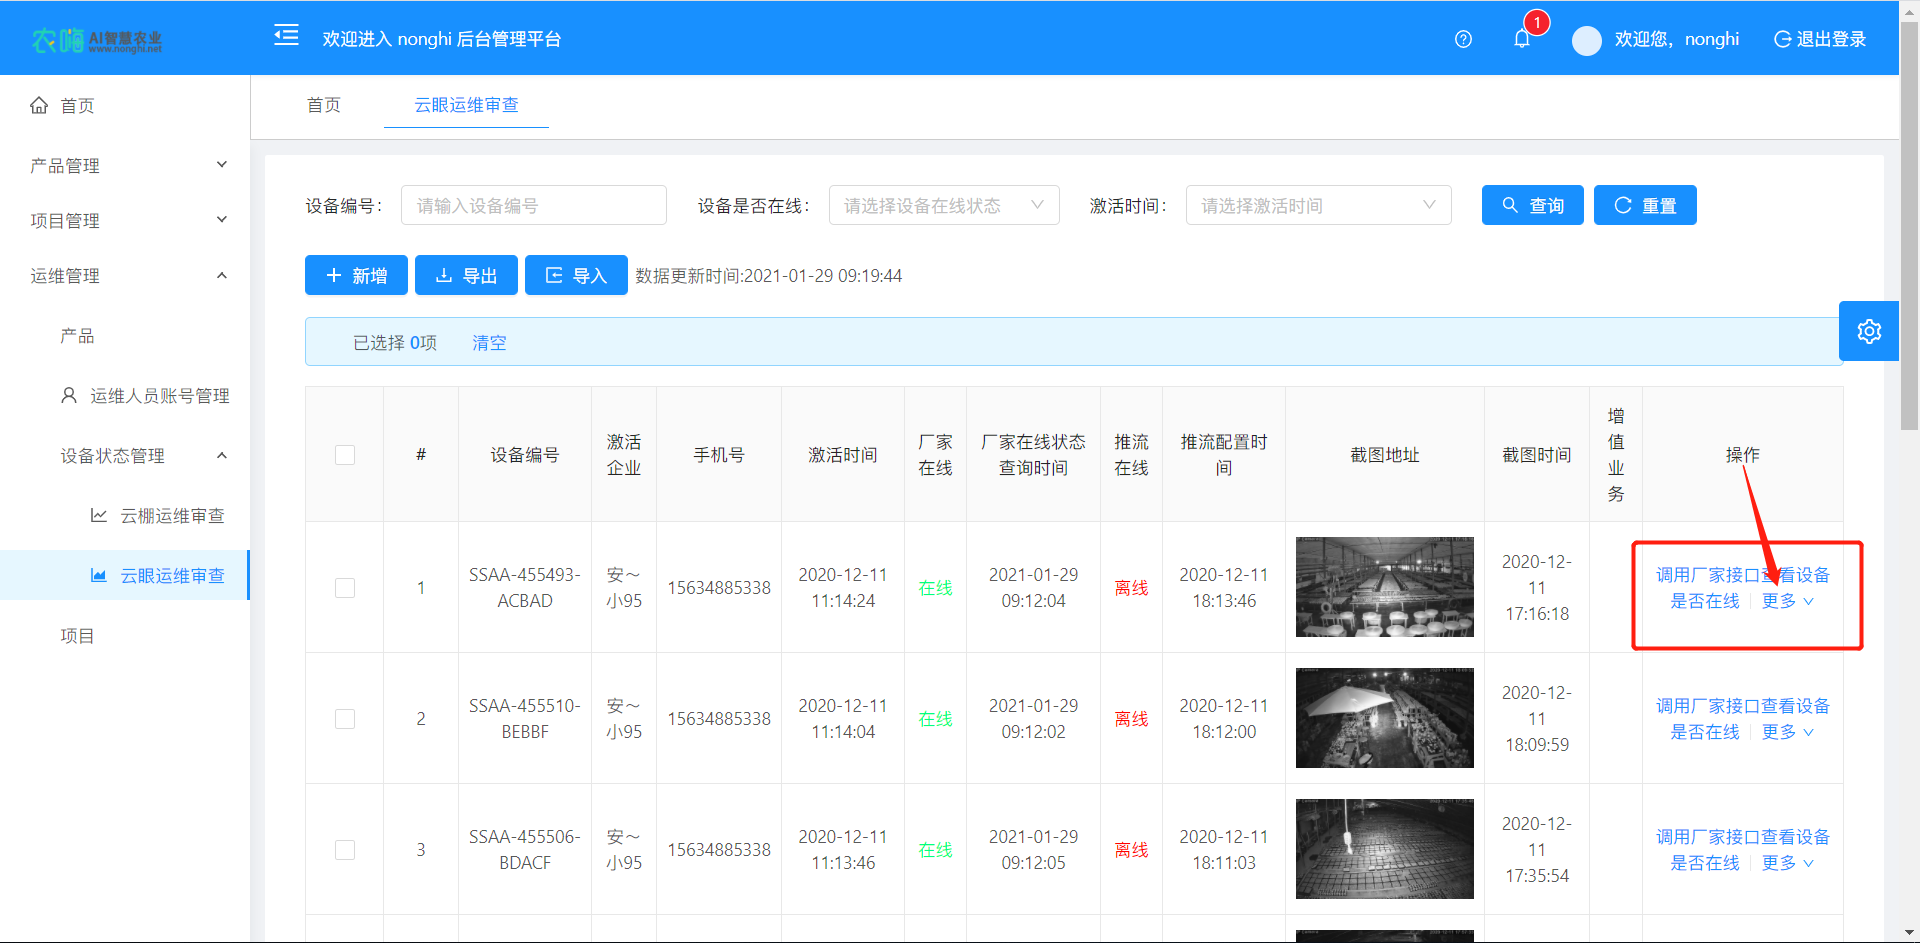Check the row 3 SSAA-455506-BDACF checkbox
The image size is (1920, 943).
[x=345, y=850]
